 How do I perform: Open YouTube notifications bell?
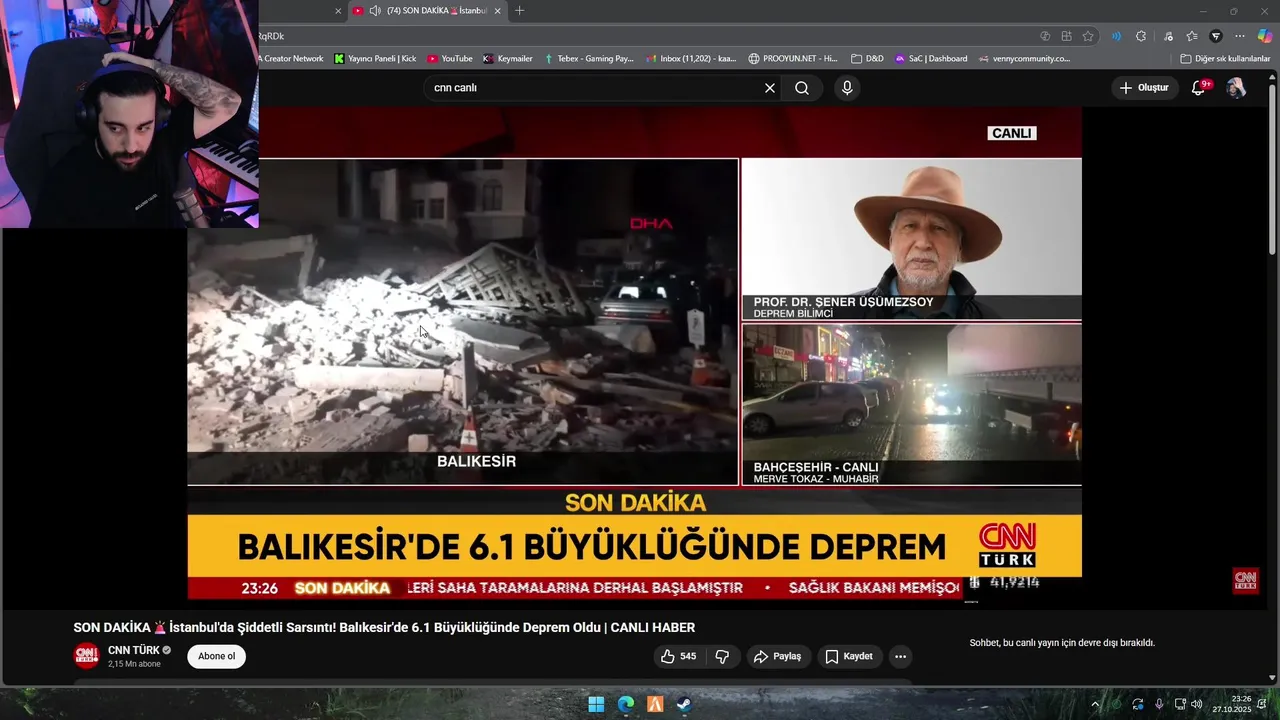click(x=1198, y=88)
